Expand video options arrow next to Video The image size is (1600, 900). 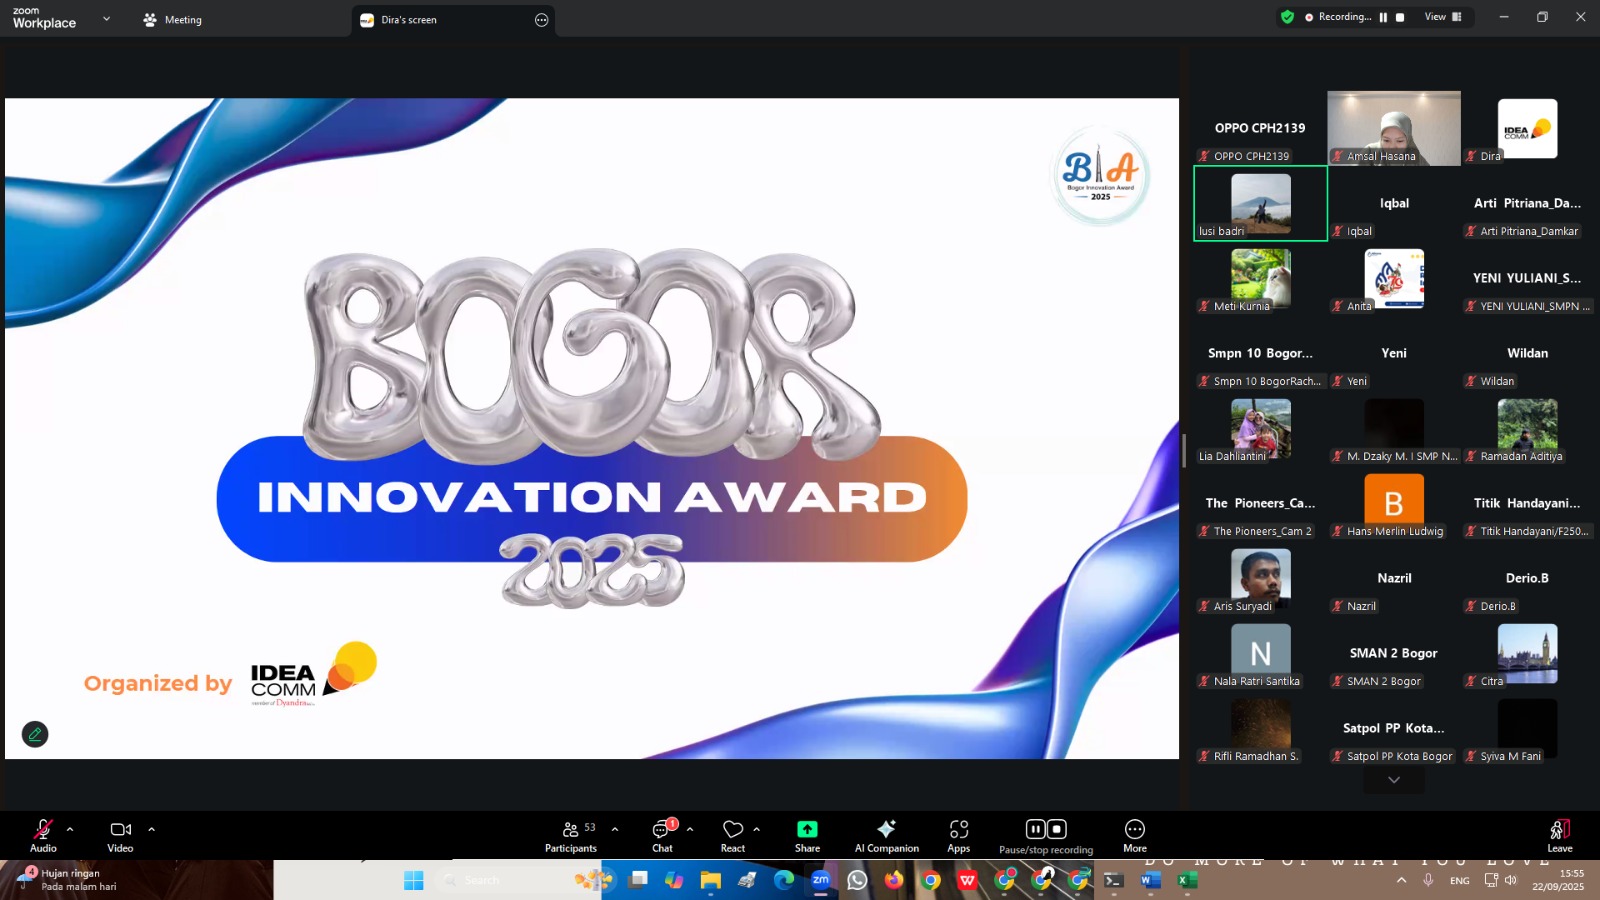point(152,829)
